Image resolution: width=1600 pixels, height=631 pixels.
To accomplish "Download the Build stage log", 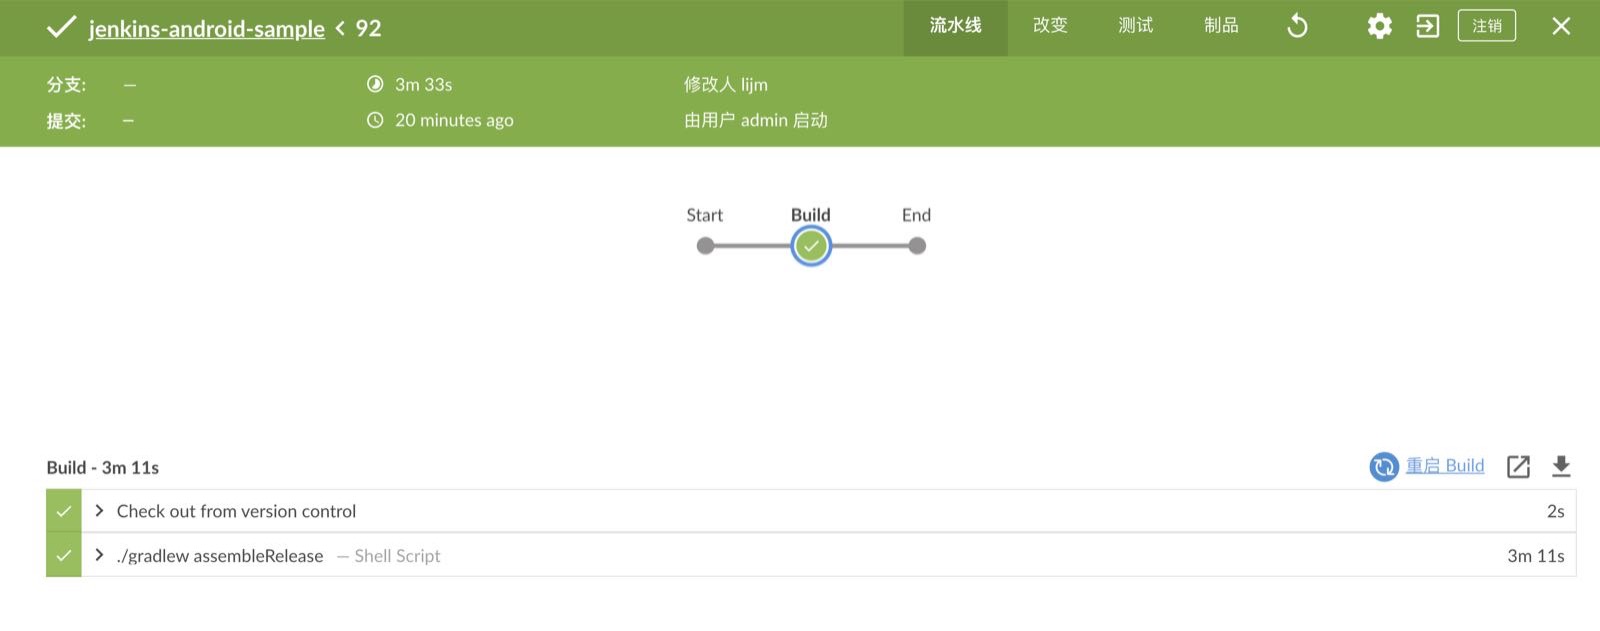I will coord(1560,466).
